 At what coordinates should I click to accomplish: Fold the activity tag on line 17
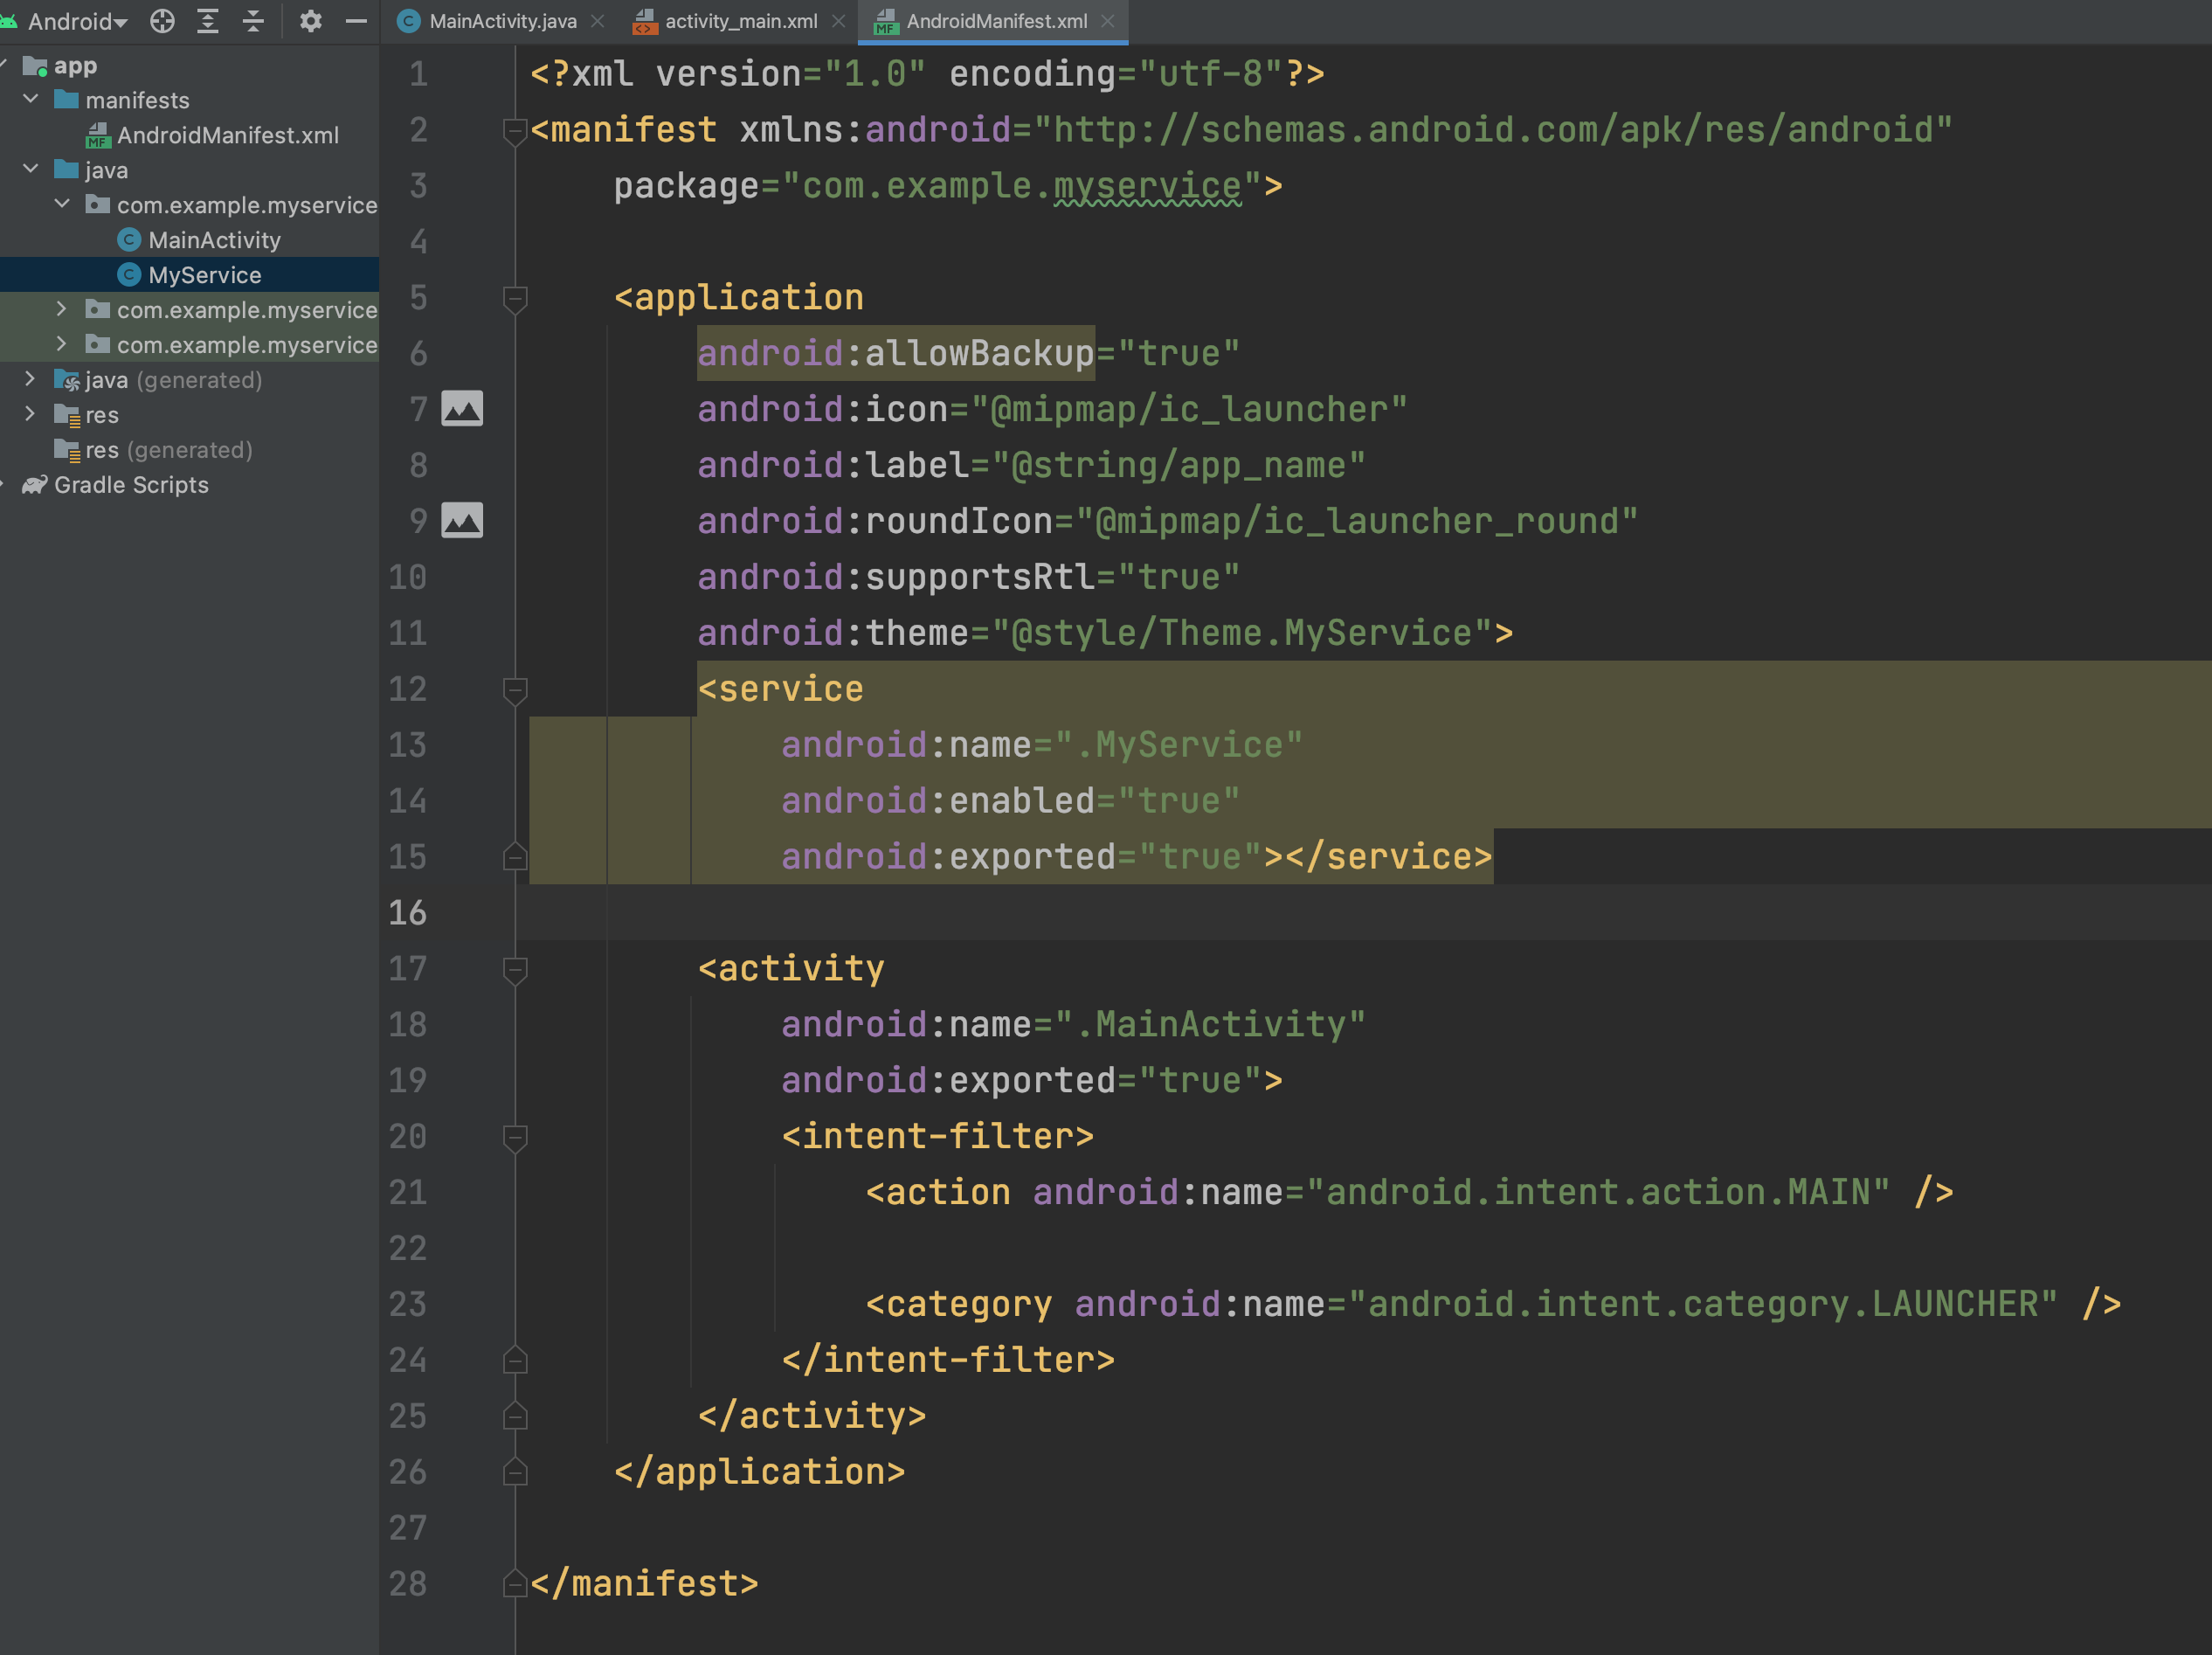(515, 968)
